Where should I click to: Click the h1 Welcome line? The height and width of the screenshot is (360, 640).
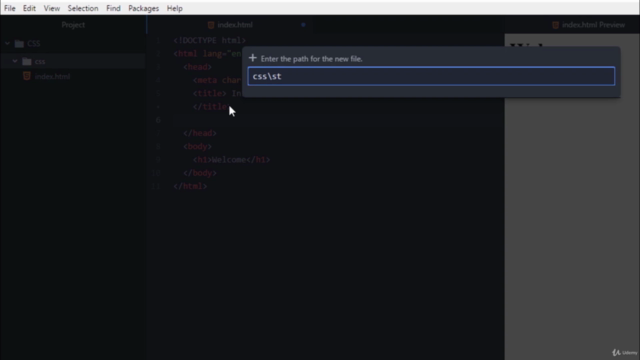(231, 160)
